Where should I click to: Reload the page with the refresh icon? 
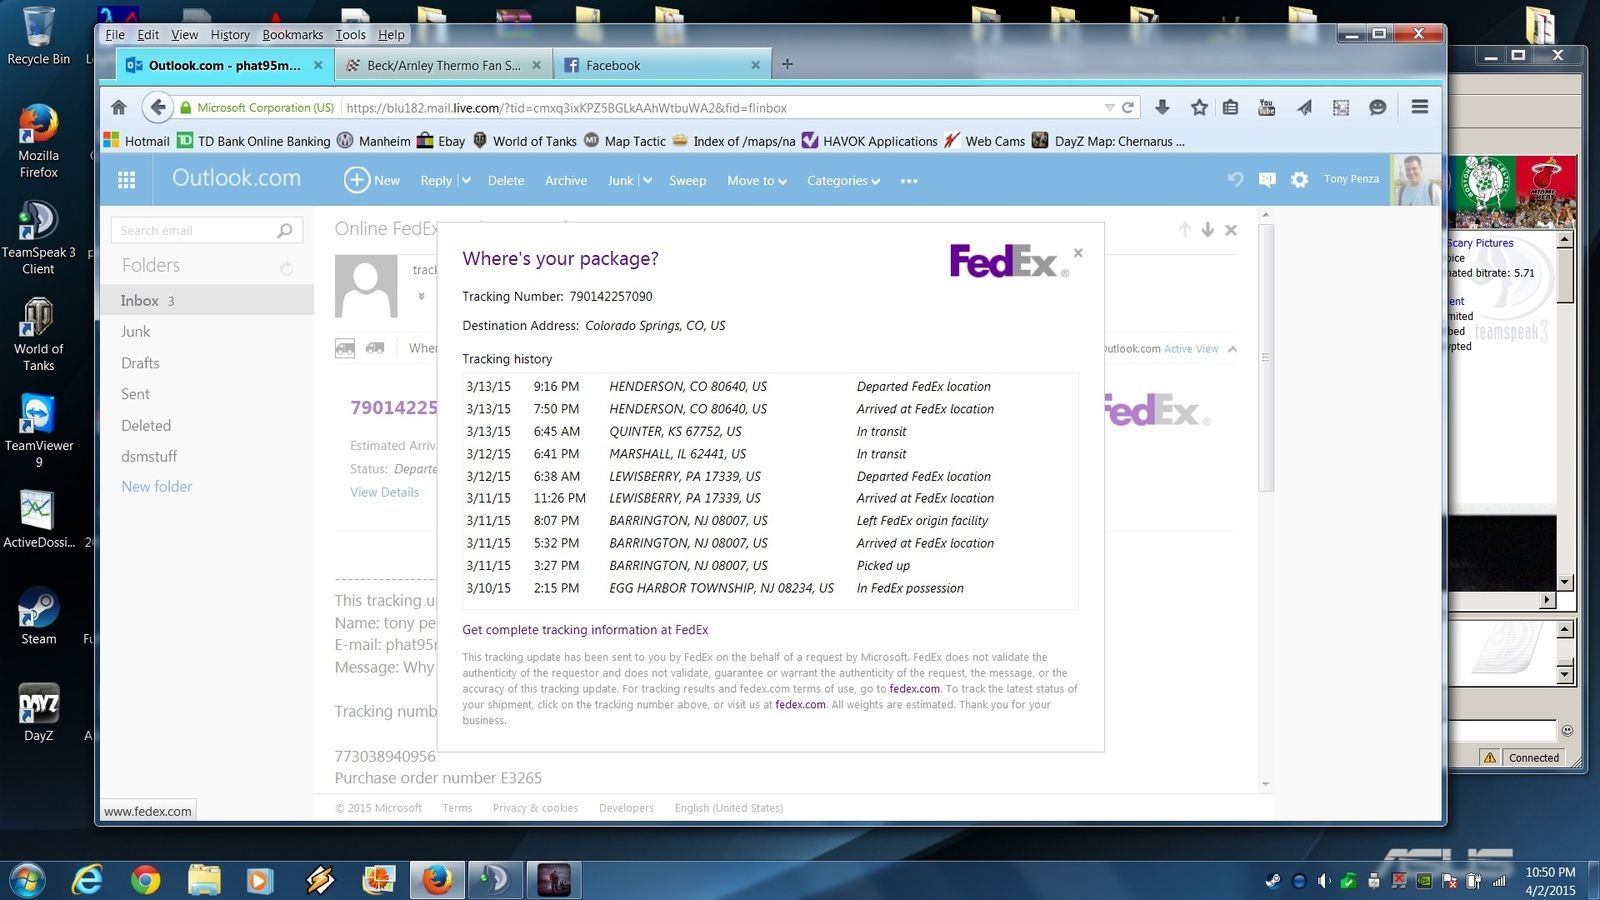click(1128, 107)
